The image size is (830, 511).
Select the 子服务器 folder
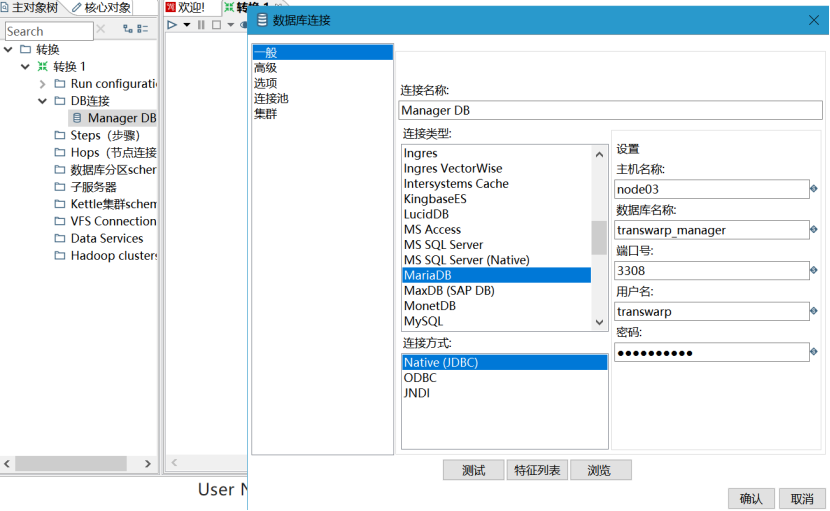point(85,187)
